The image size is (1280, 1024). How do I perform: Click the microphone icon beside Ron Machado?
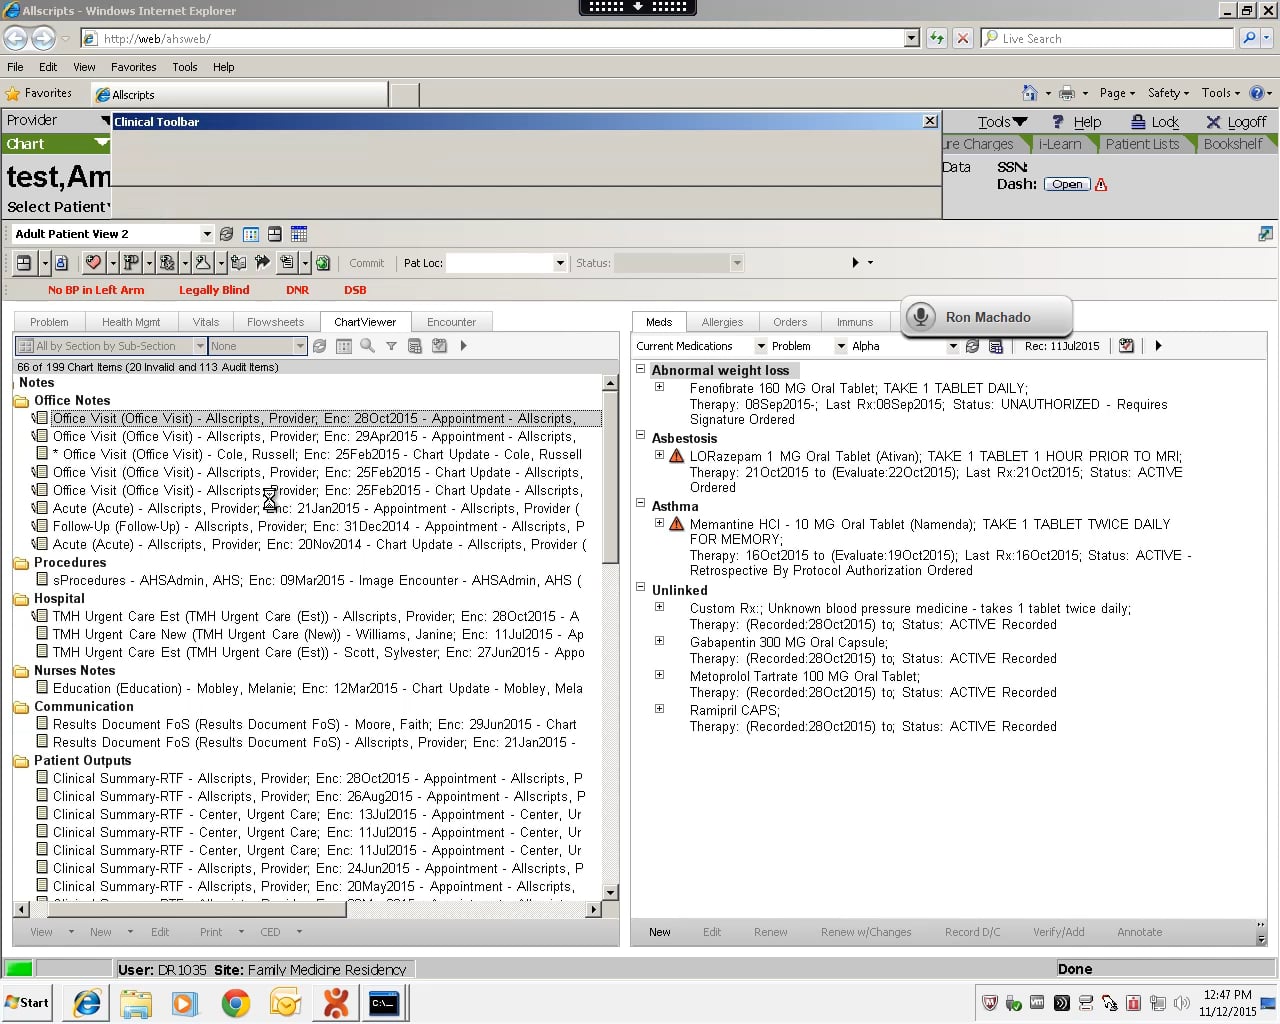tap(921, 317)
